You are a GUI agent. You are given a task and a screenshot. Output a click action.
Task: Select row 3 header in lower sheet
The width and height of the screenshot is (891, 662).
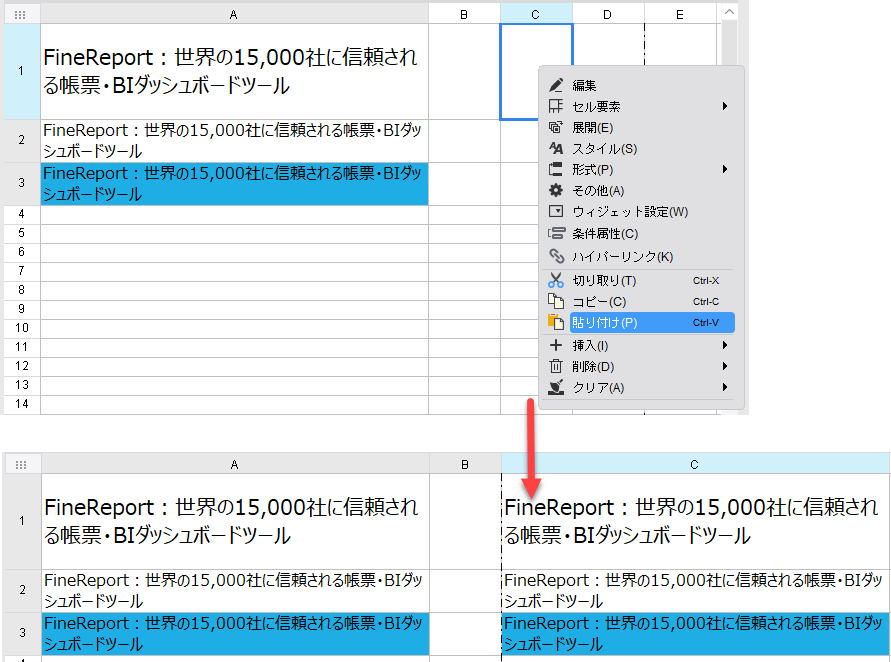click(22, 634)
